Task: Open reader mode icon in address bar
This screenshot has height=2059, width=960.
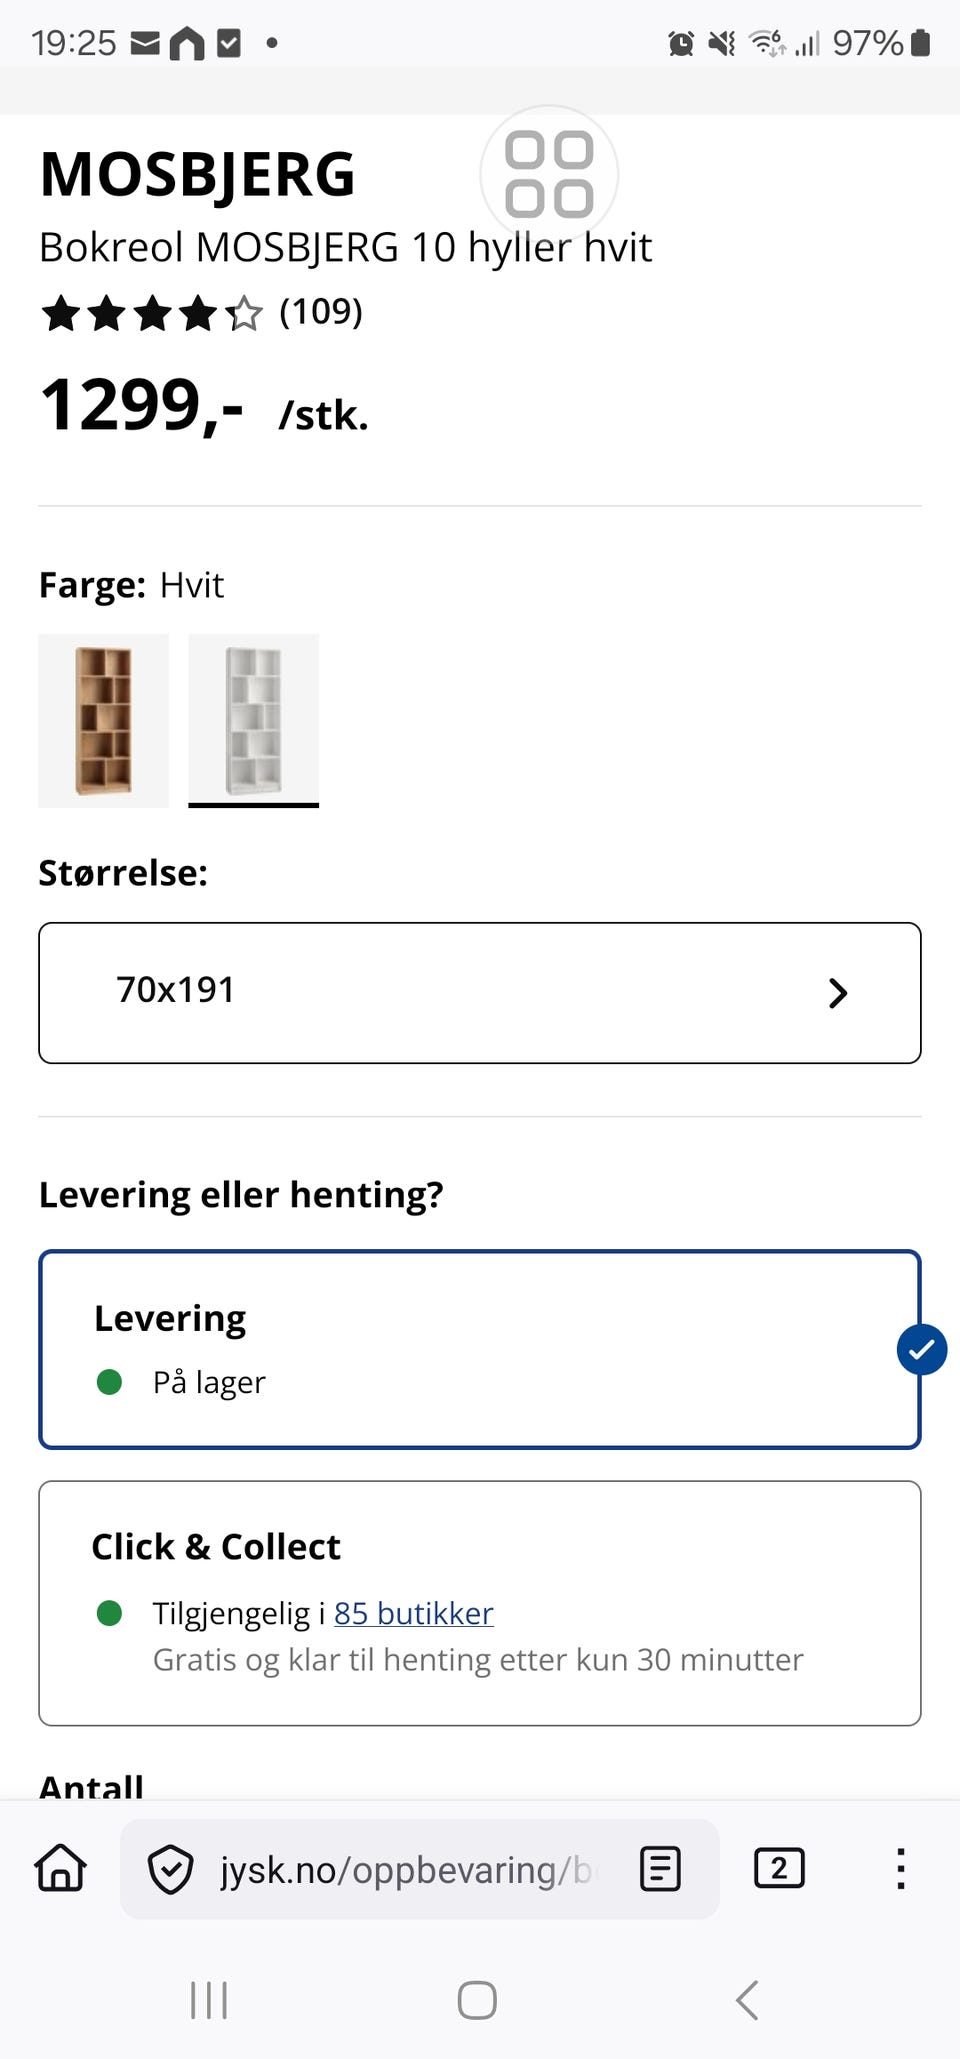Action: (660, 1868)
